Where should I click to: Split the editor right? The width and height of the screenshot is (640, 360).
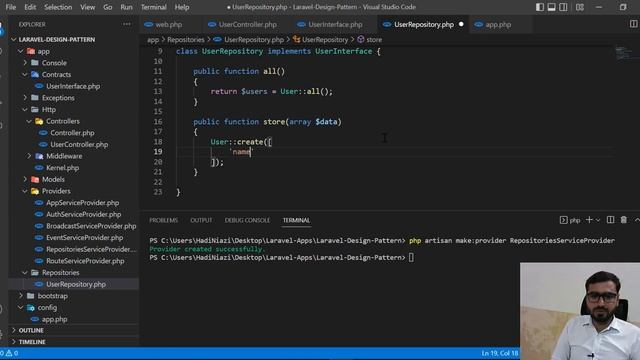point(633,24)
